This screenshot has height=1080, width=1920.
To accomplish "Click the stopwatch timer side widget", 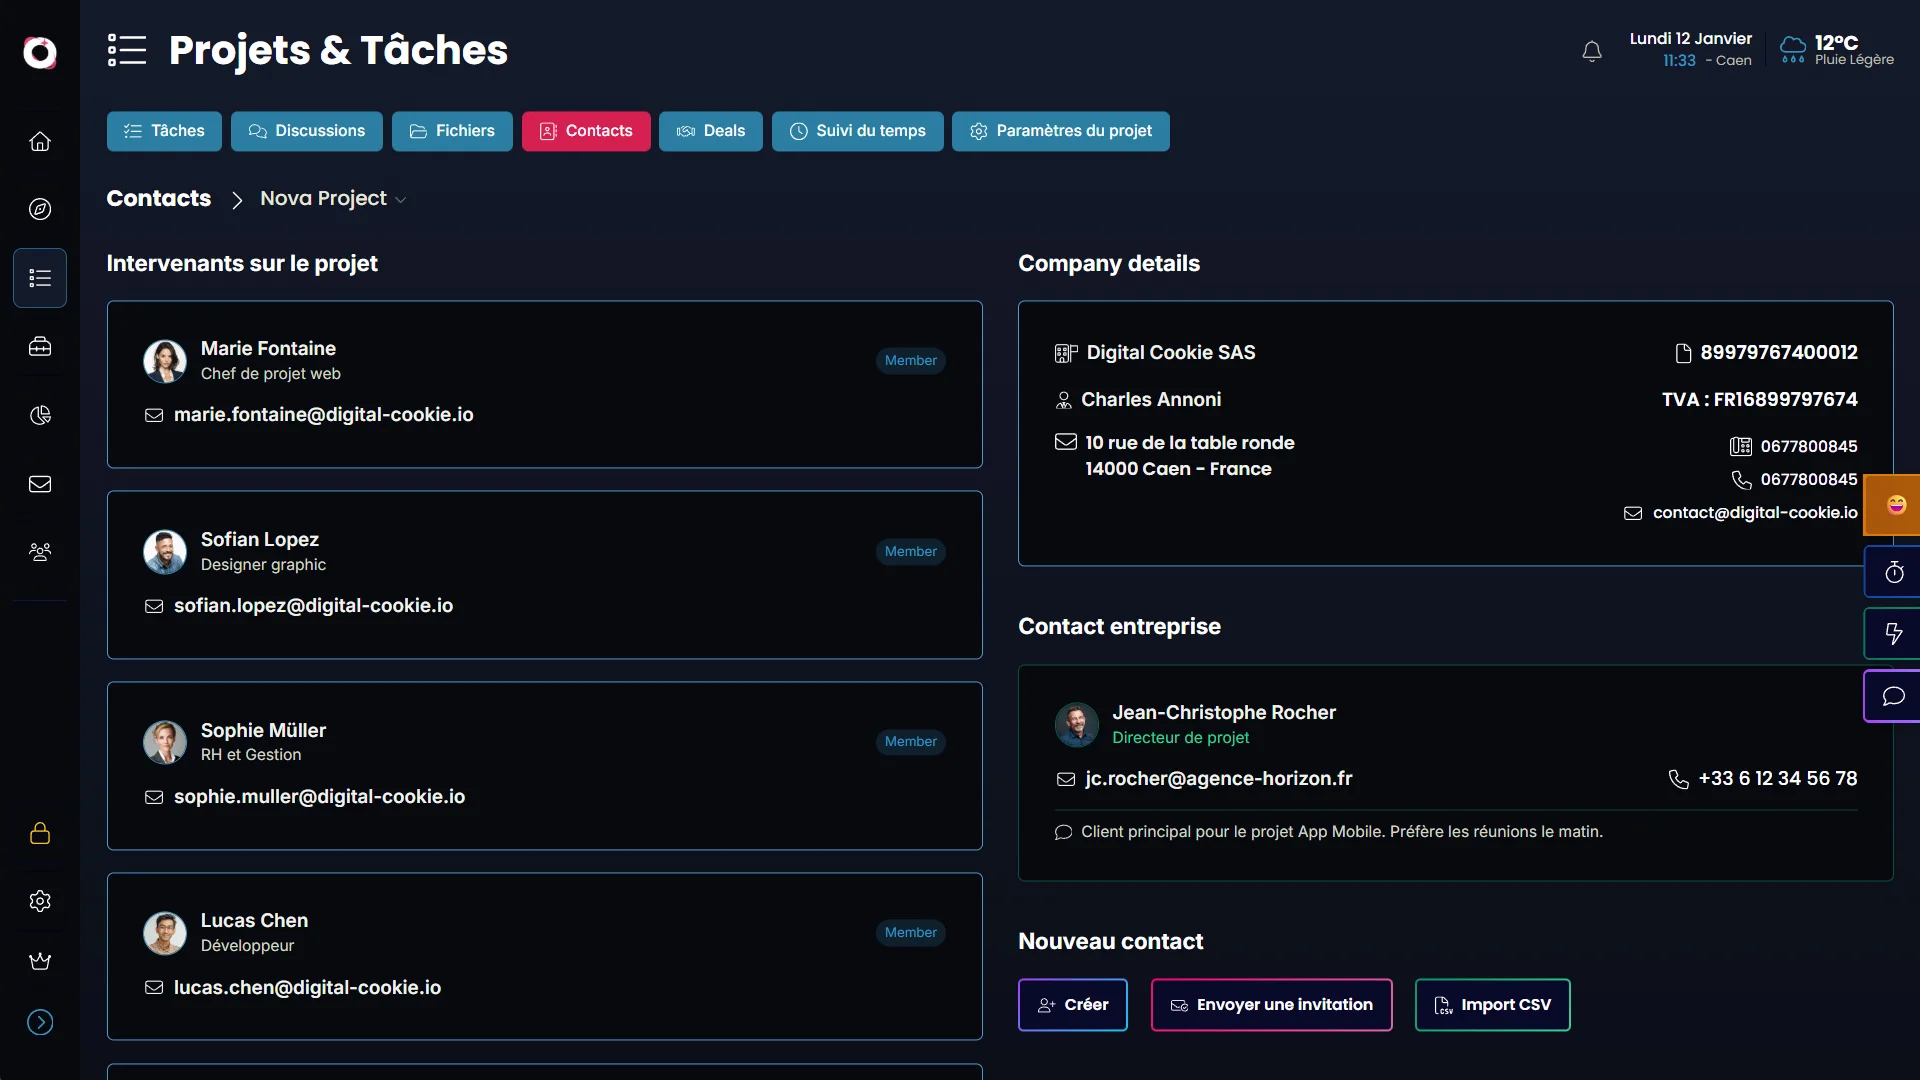I will [1894, 572].
